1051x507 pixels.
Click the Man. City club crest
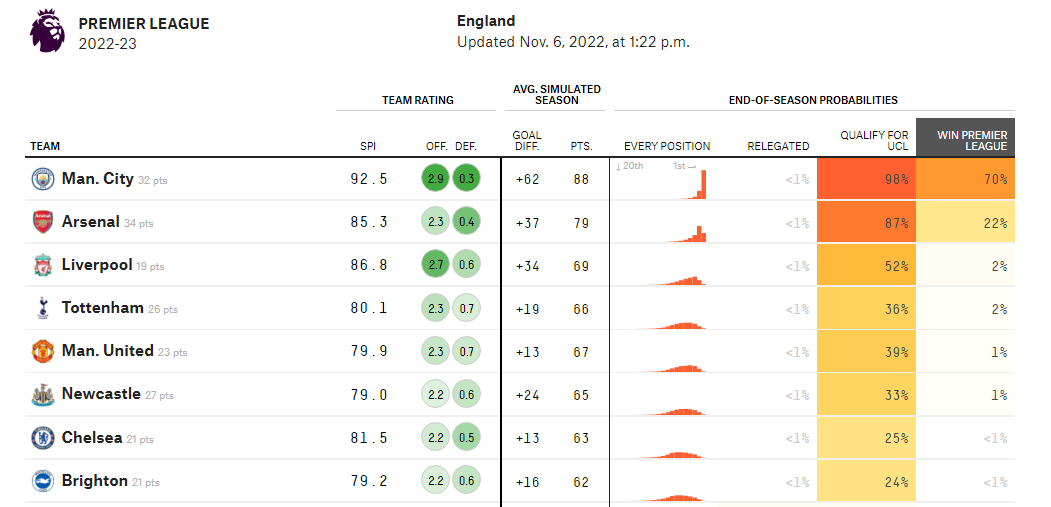tap(43, 179)
